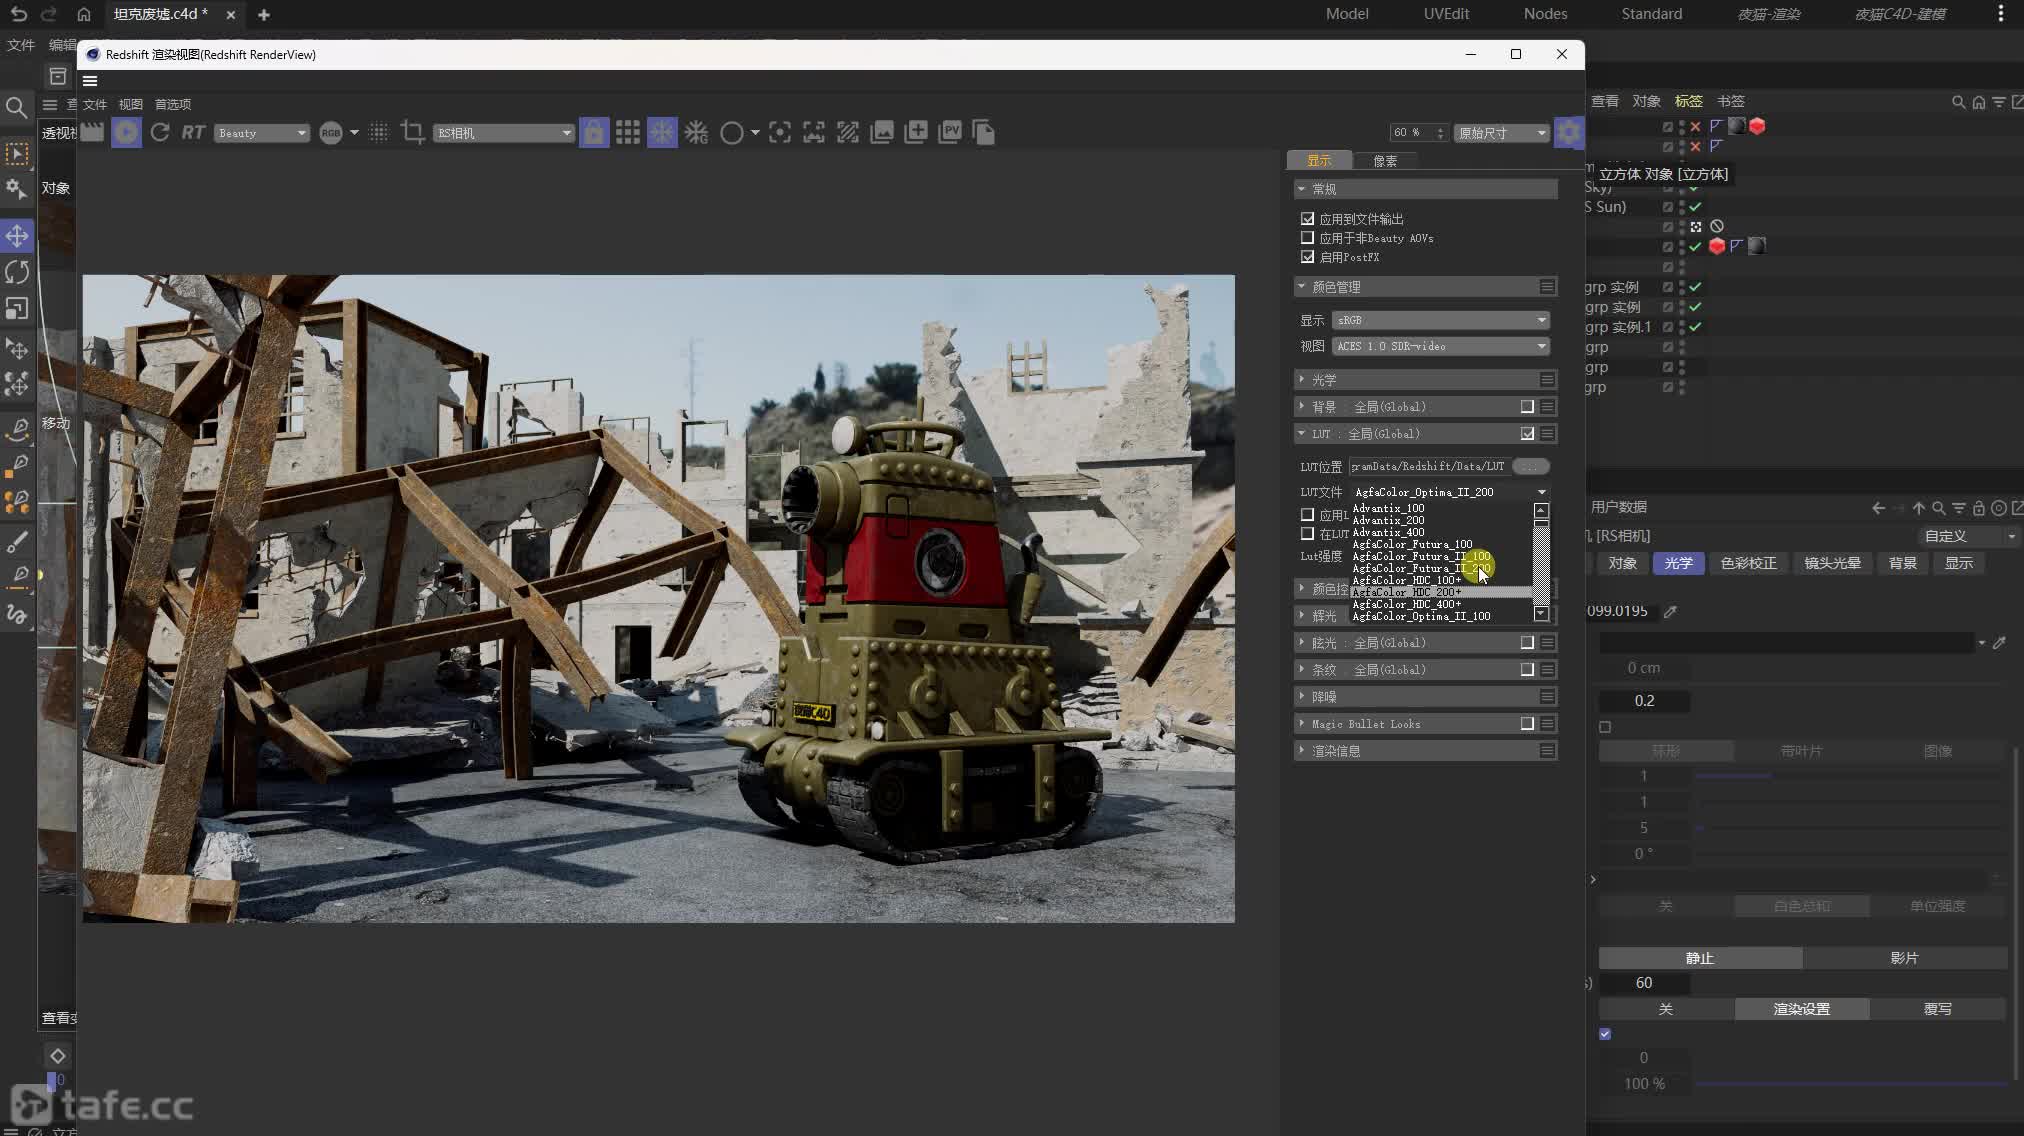
Task: Toggle the RT render mode icon
Action: (x=193, y=132)
